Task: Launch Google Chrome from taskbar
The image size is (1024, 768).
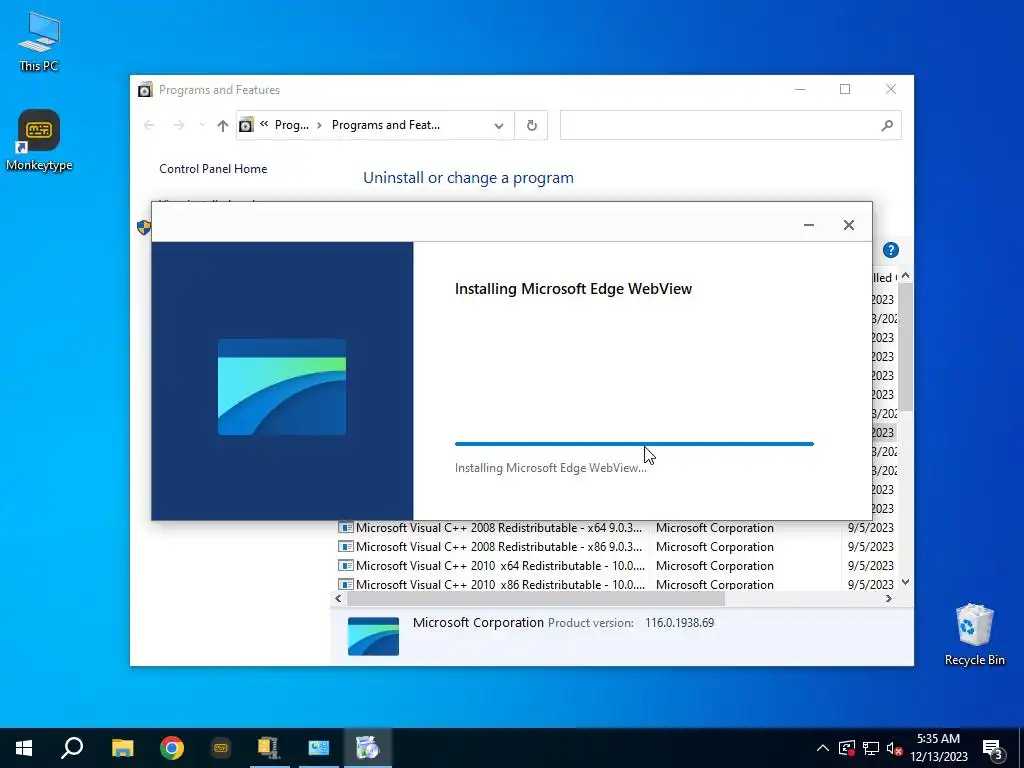Action: pyautogui.click(x=172, y=748)
